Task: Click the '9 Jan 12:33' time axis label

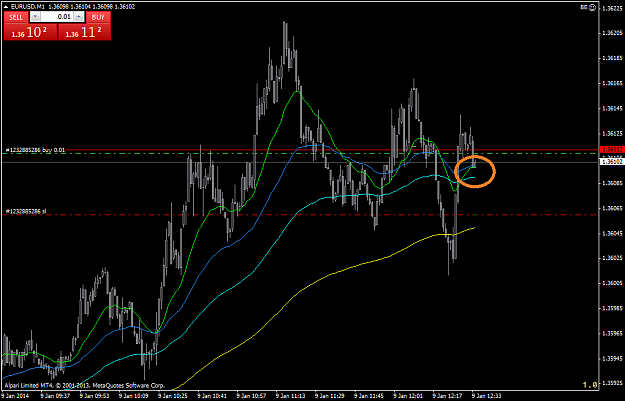Action: (x=487, y=396)
